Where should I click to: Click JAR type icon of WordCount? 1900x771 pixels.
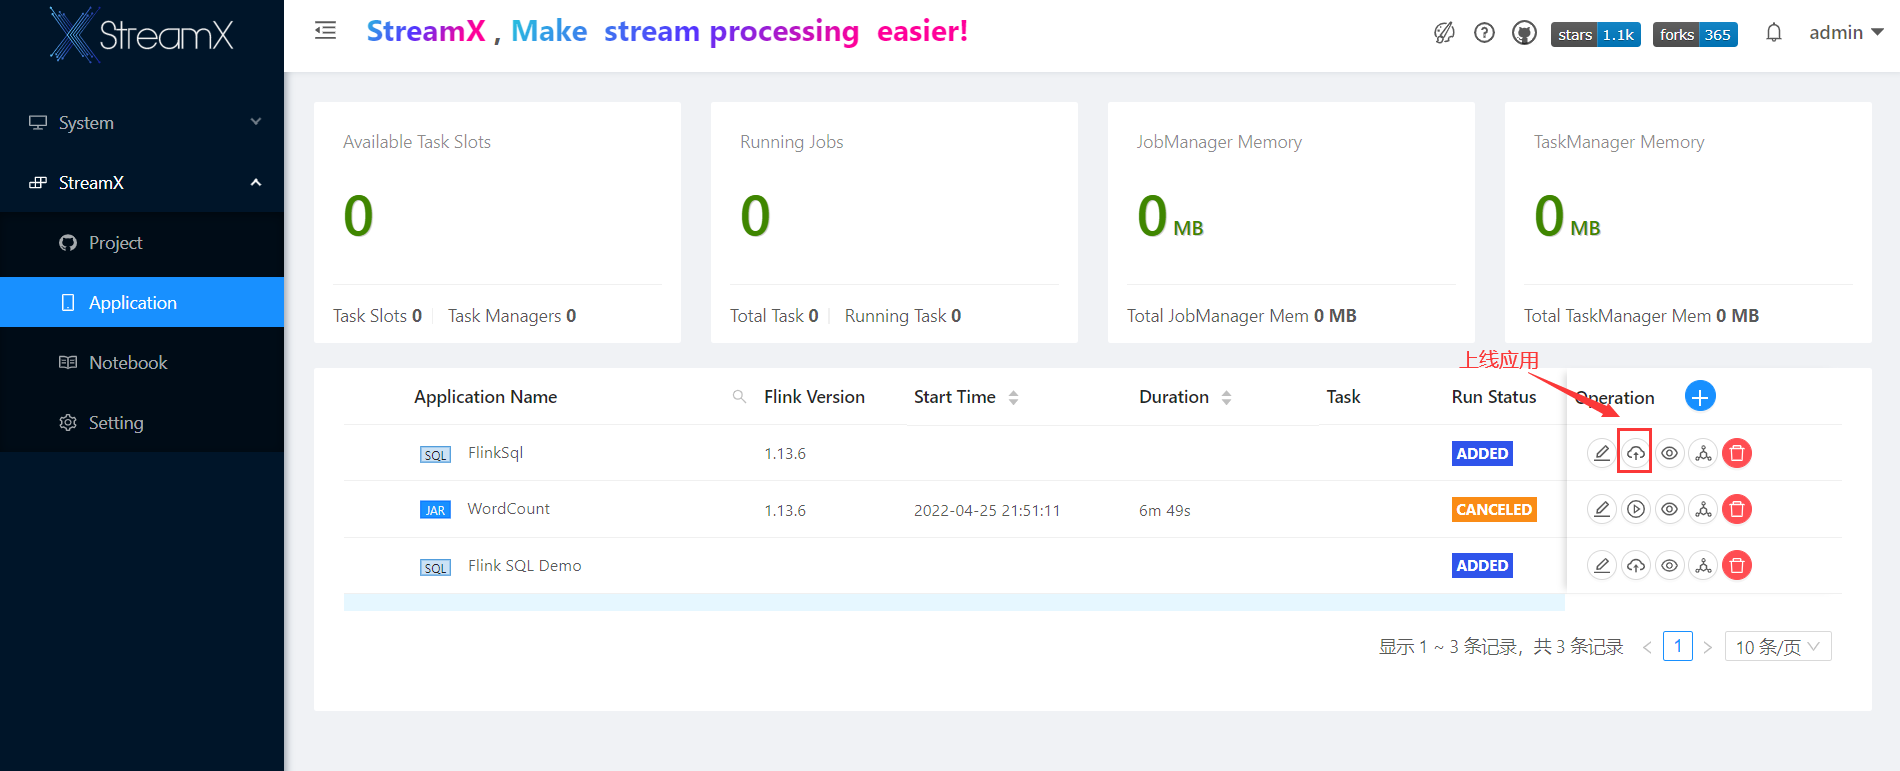(x=435, y=510)
